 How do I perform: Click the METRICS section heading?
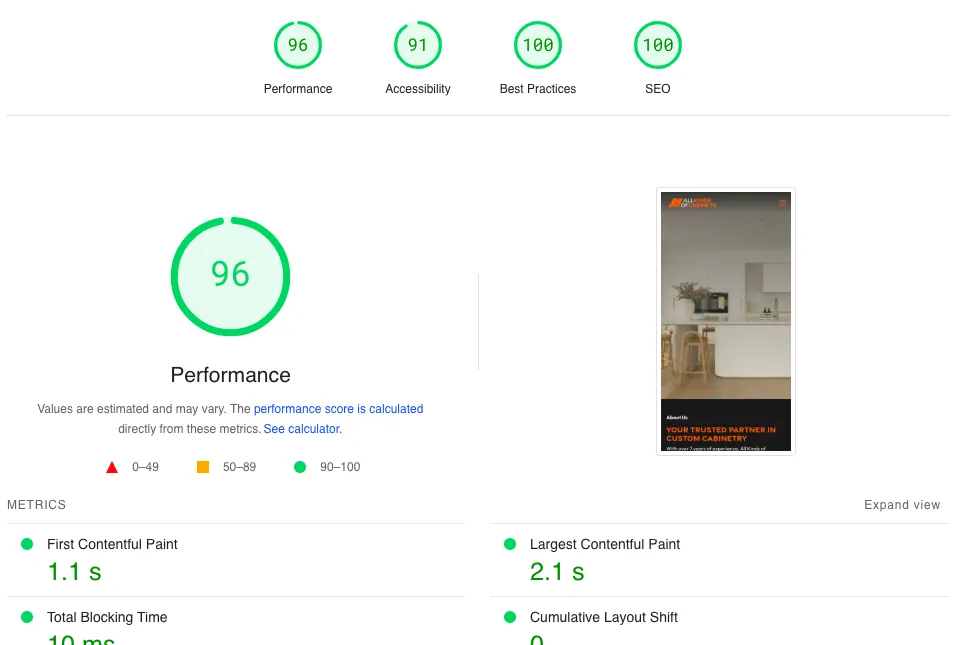37,505
